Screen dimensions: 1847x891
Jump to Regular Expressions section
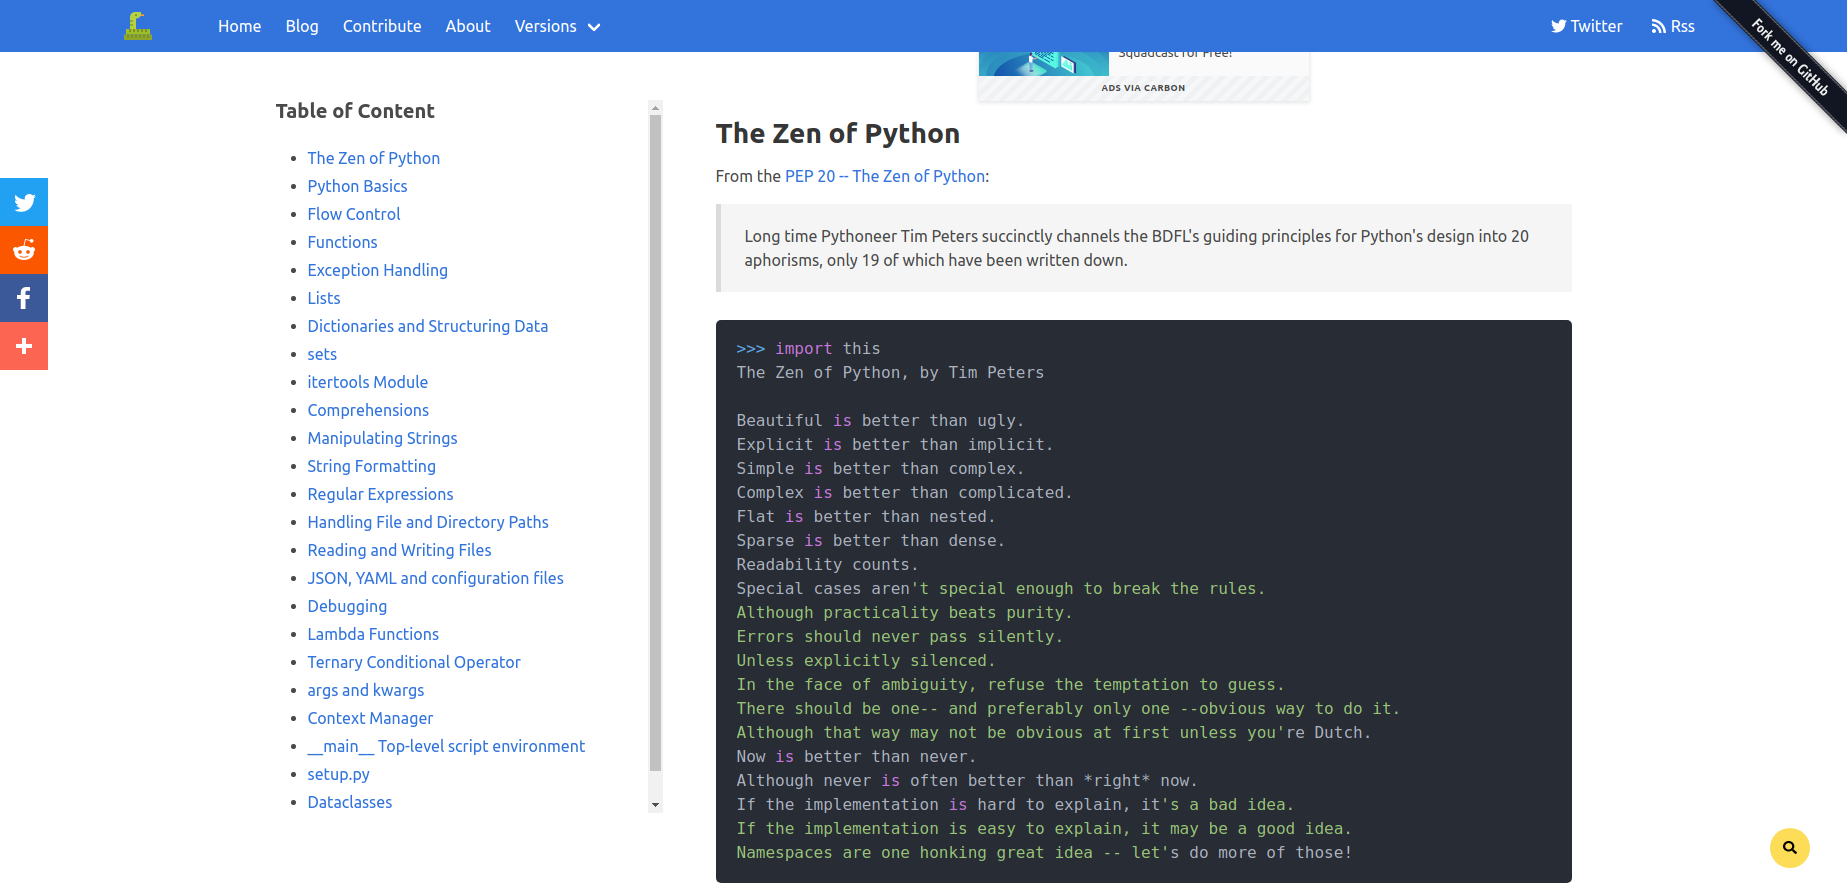pyautogui.click(x=380, y=494)
